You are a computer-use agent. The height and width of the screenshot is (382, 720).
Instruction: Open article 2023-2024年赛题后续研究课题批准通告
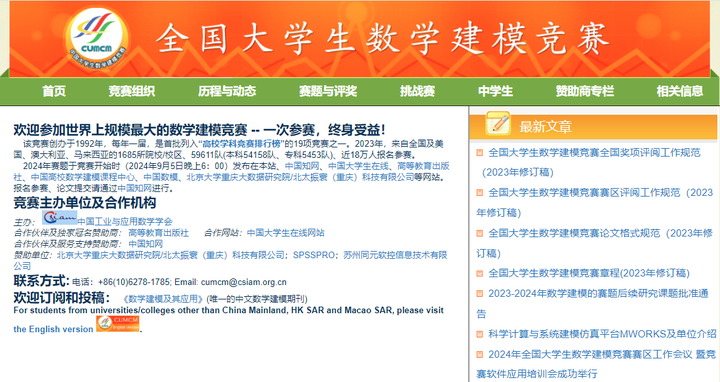(592, 303)
